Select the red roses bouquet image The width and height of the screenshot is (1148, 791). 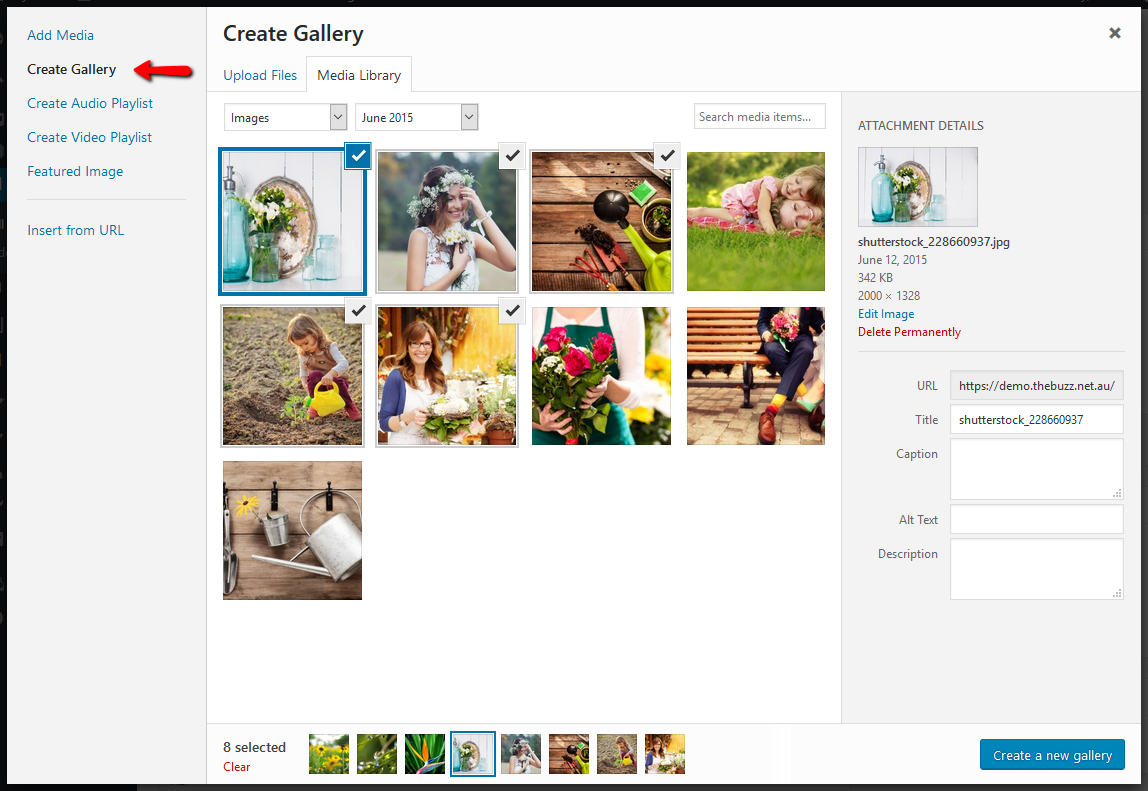[601, 376]
